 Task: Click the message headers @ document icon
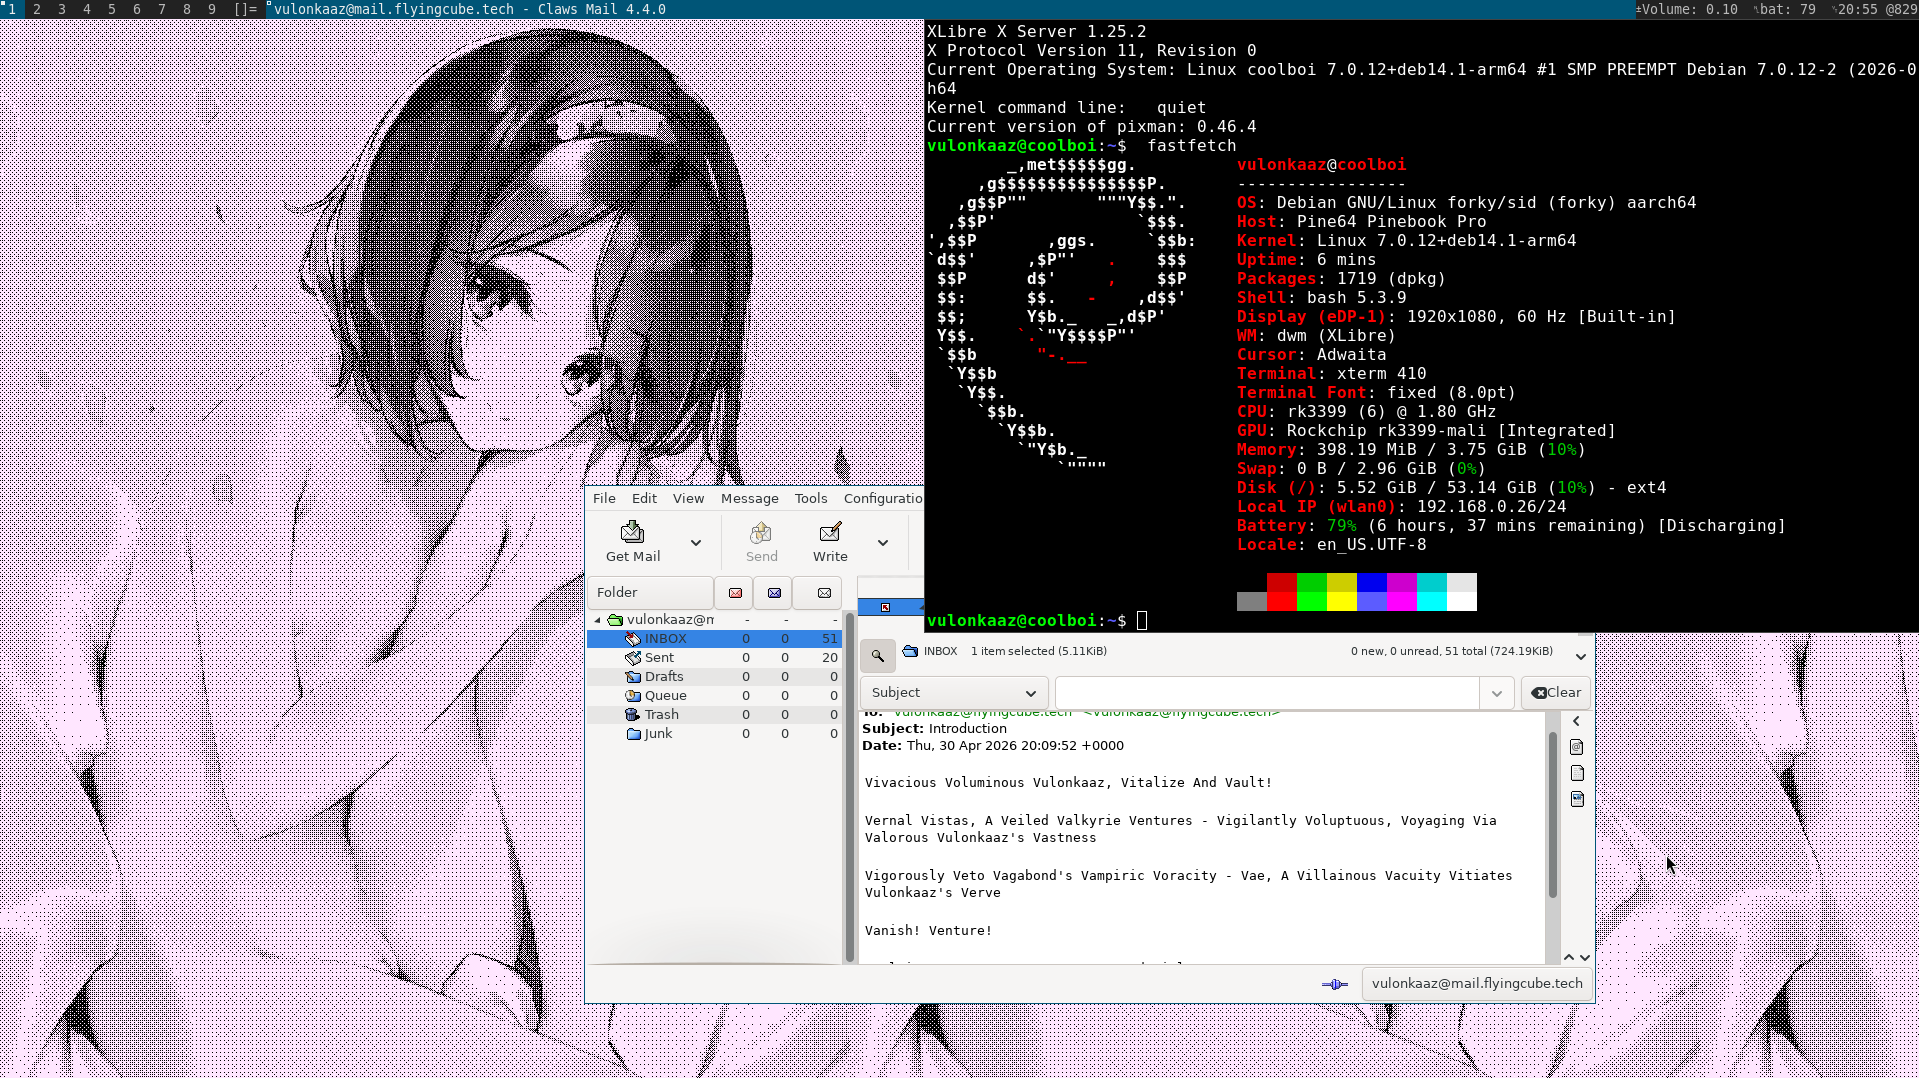[1577, 747]
